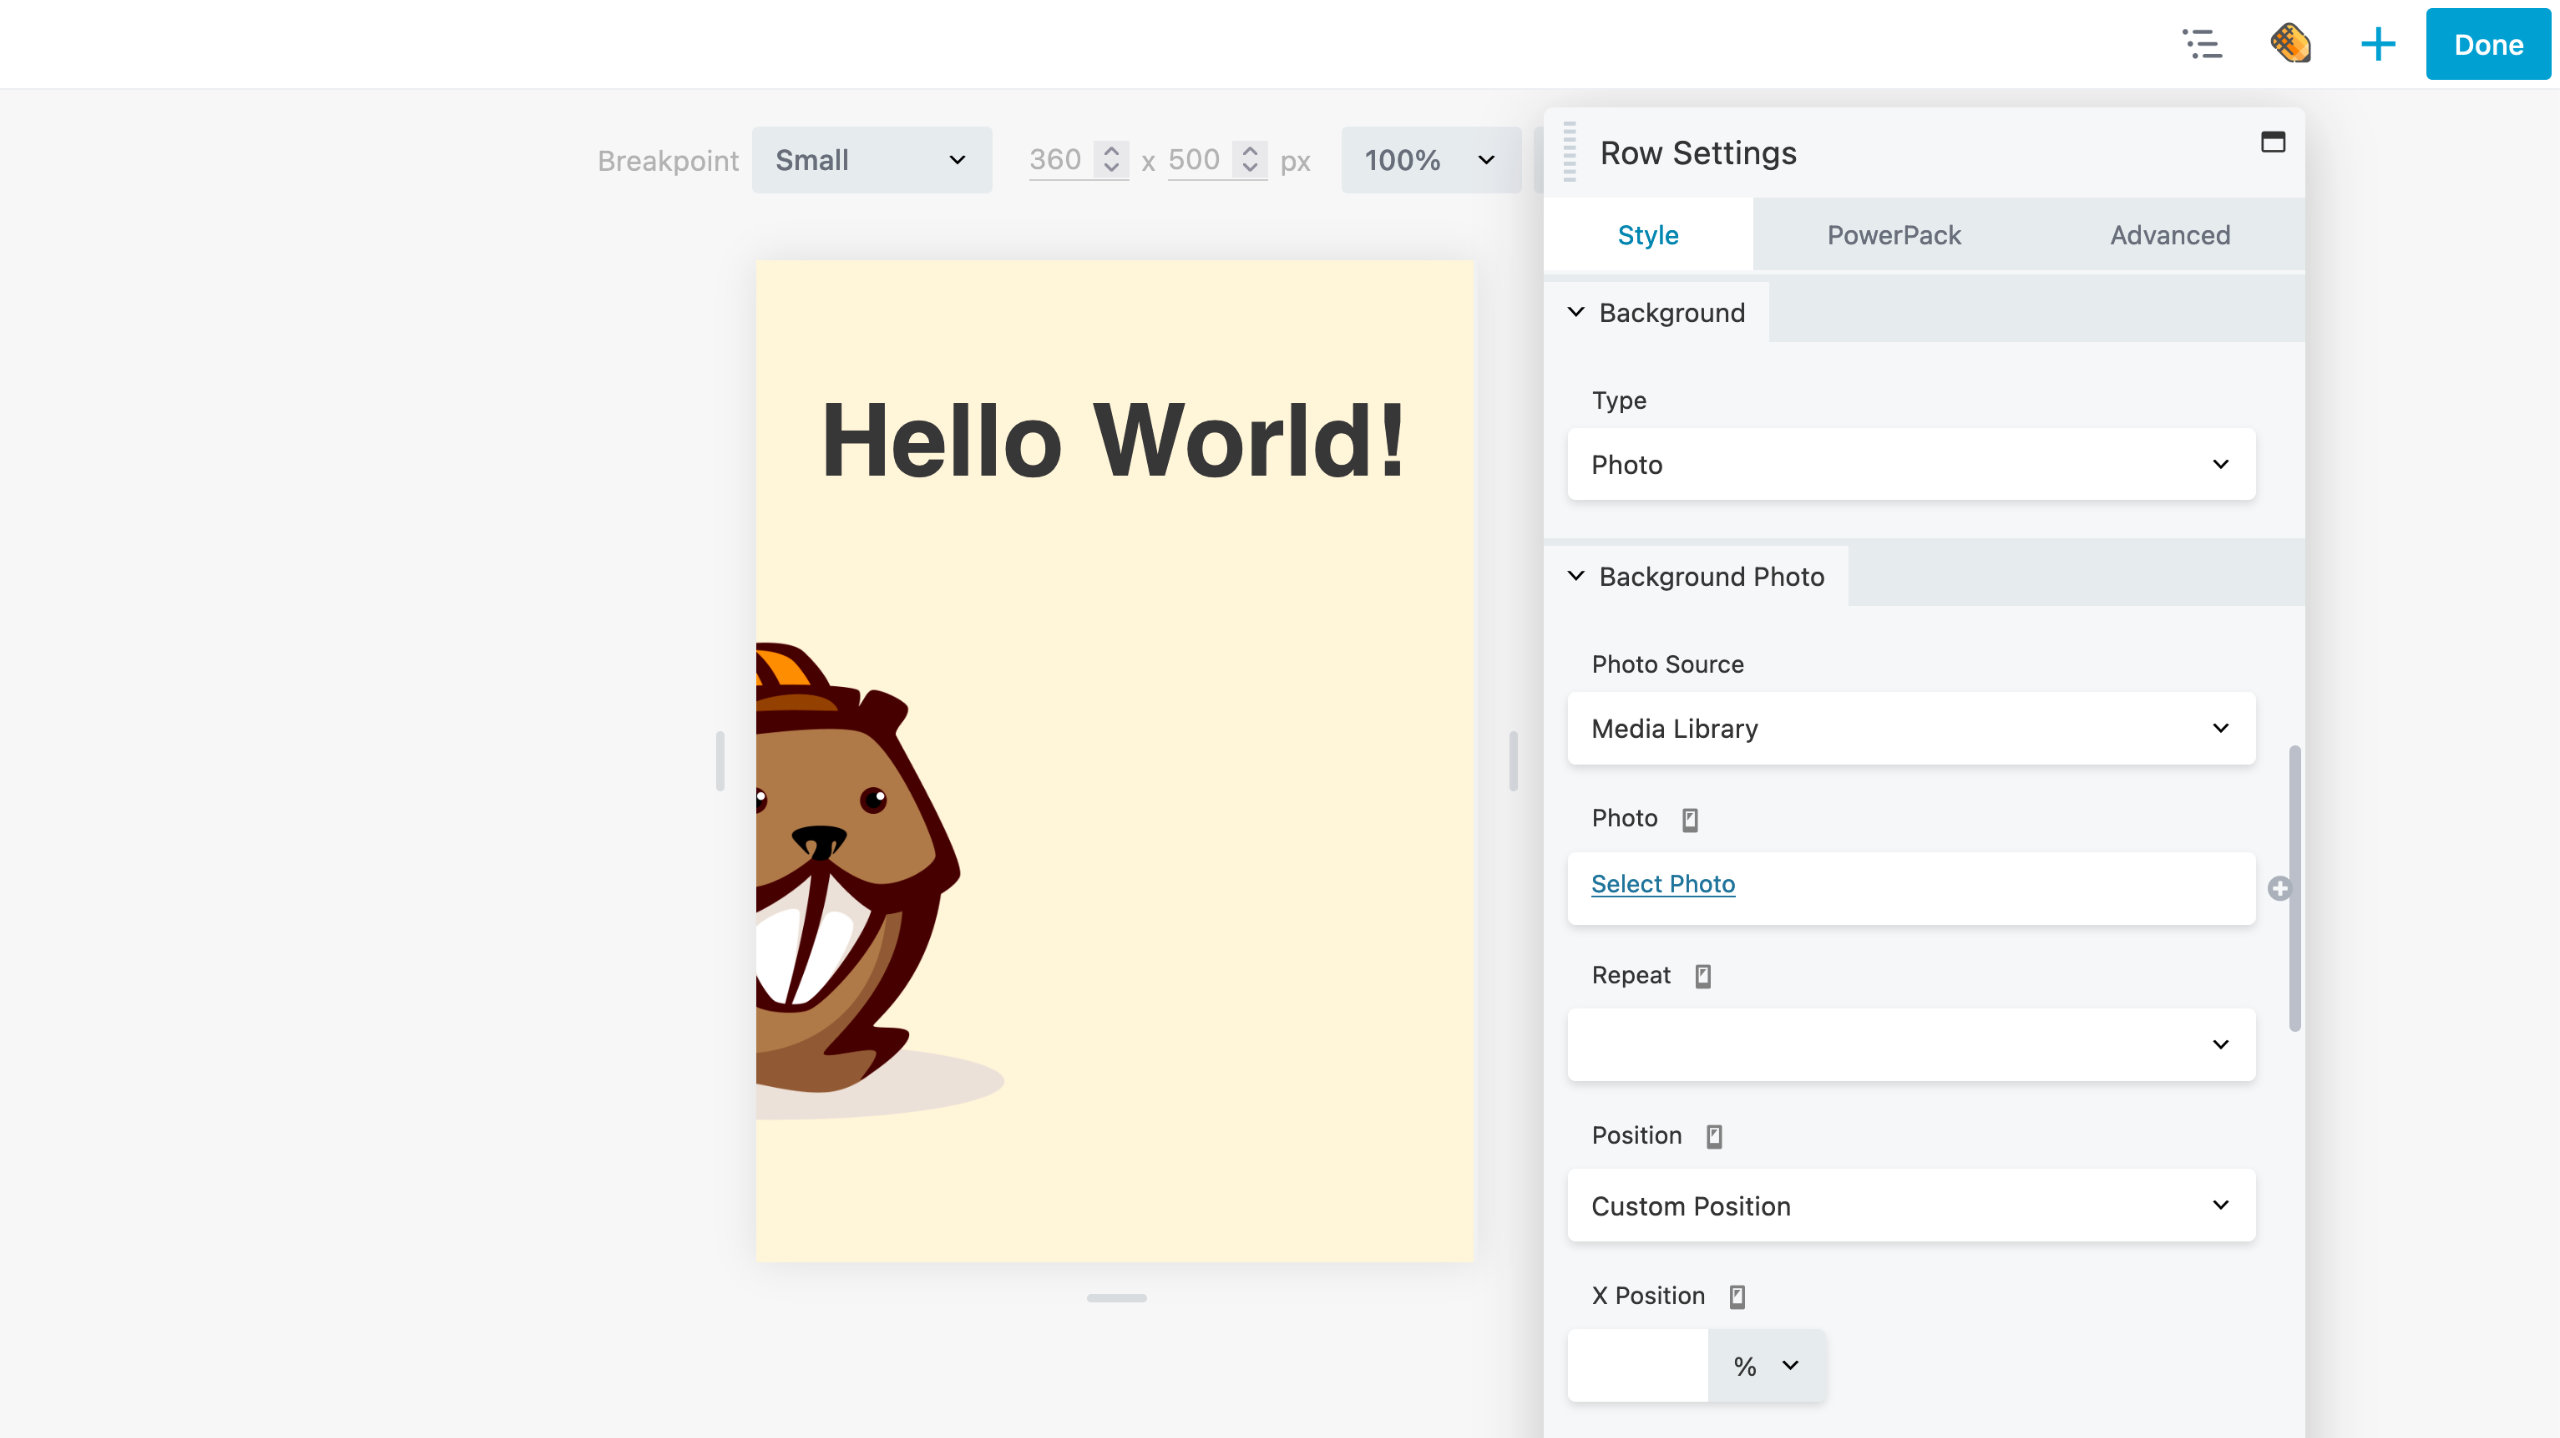
Task: Open the Outline panel icon
Action: (2202, 44)
